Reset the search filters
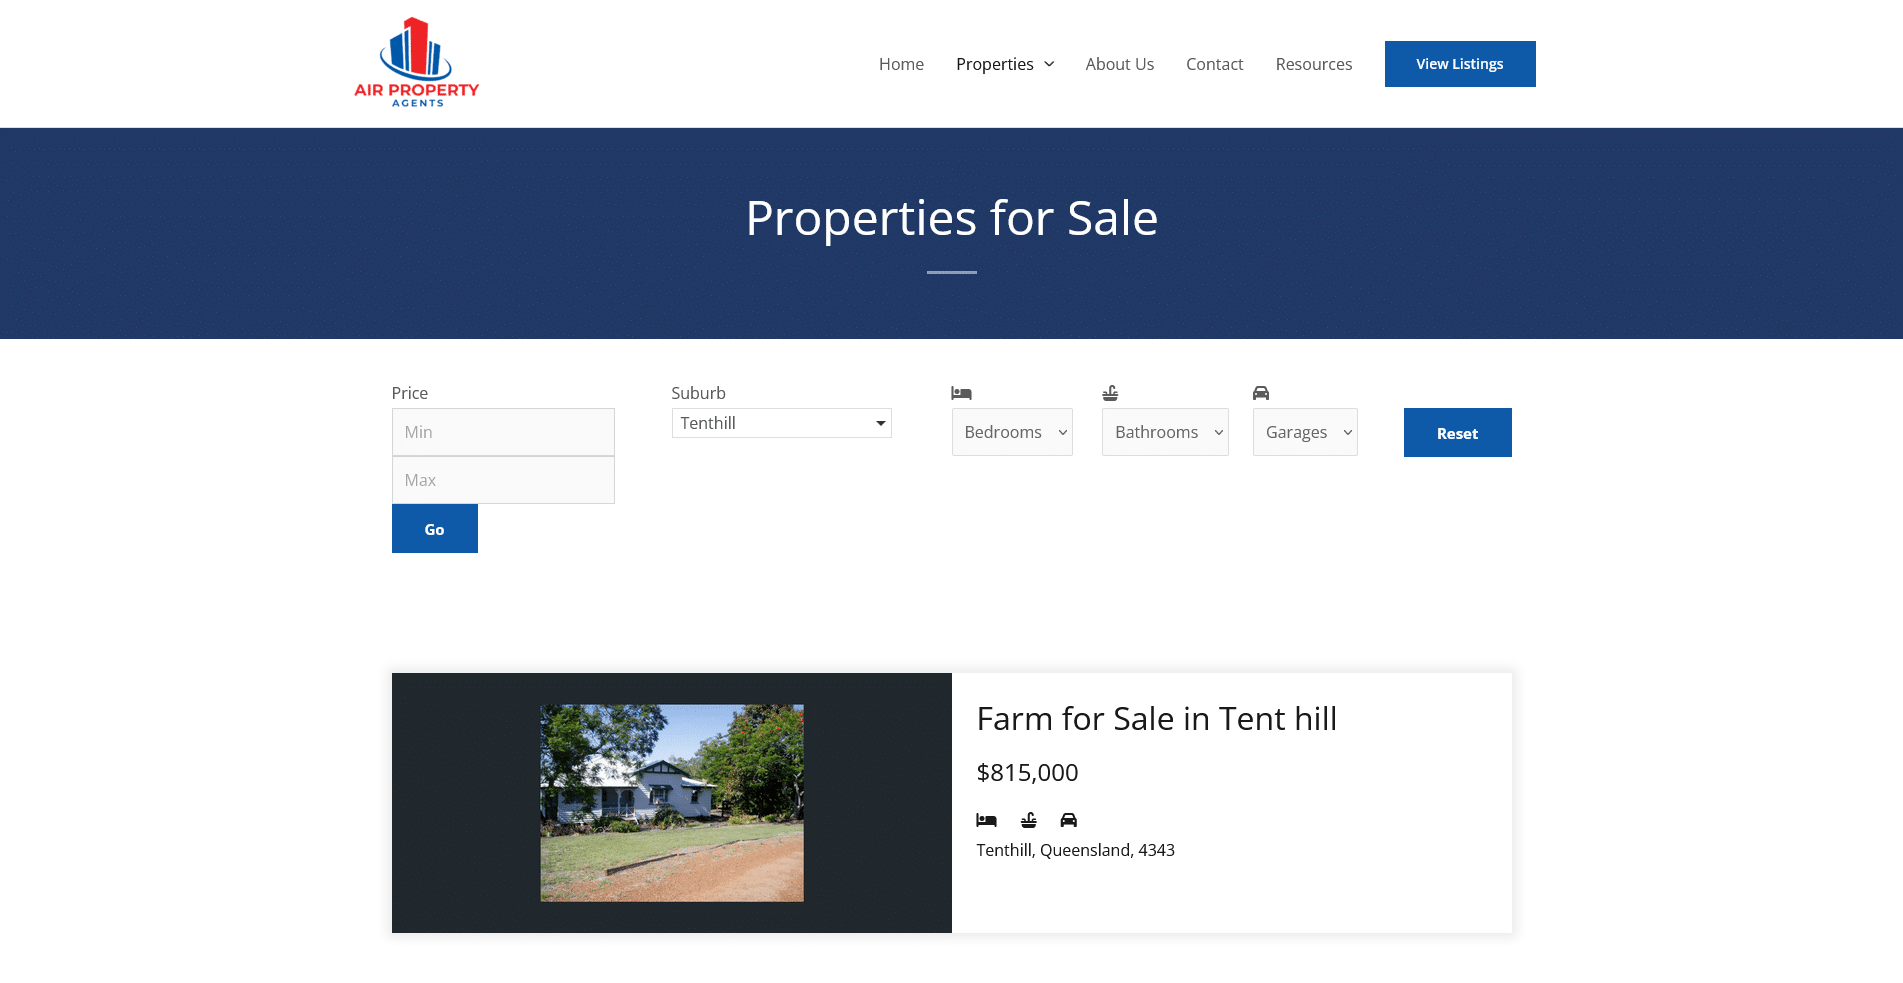Viewport: 1903px width, 983px height. tap(1457, 433)
